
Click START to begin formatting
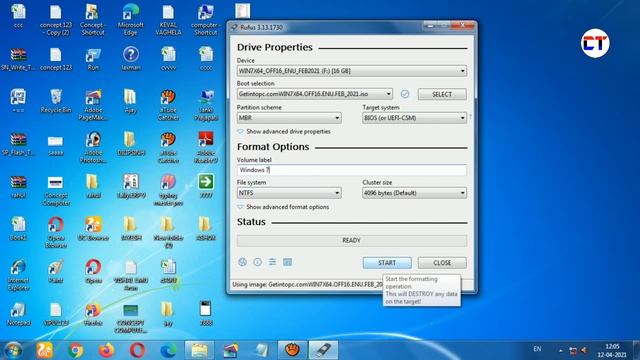pyautogui.click(x=387, y=263)
